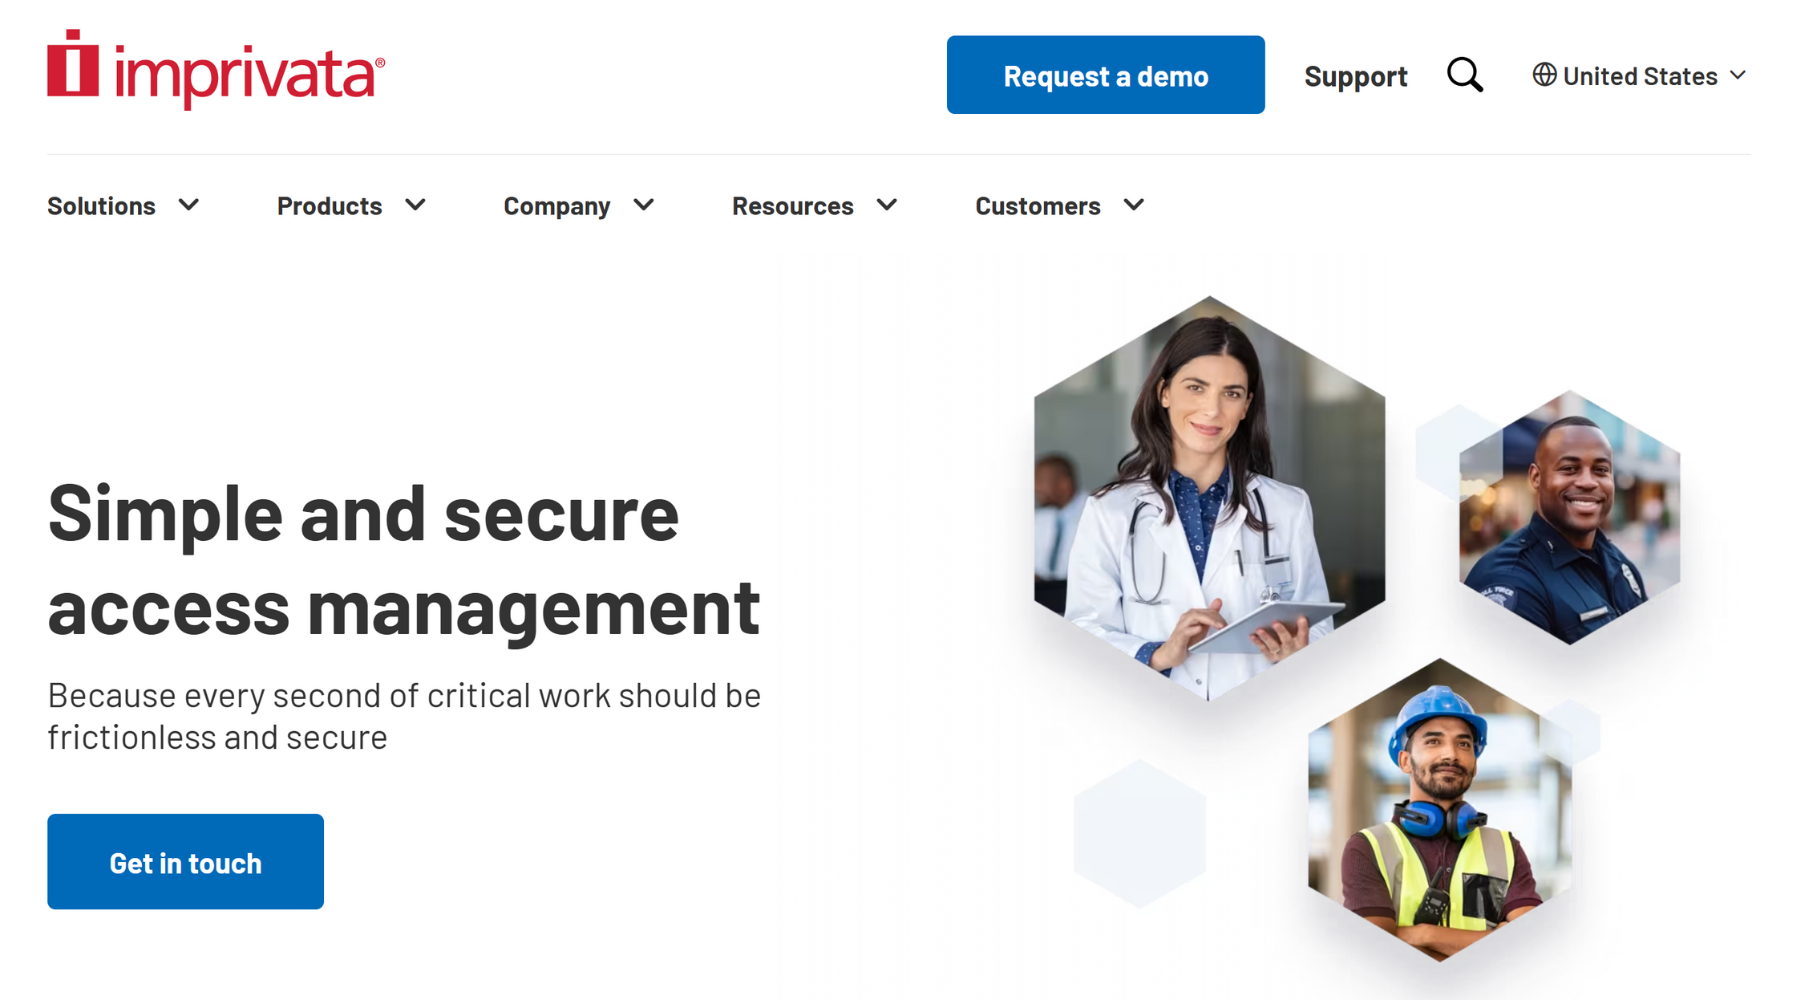The image size is (1800, 1000).
Task: Click the chevron next to Customers
Action: point(1134,205)
